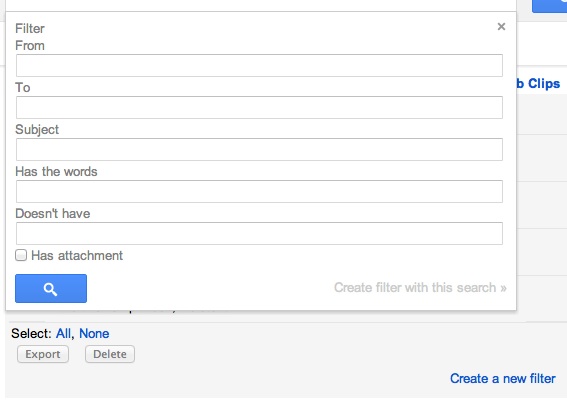Click the search bar above the Filter panel
The height and width of the screenshot is (404, 567).
coord(260,5)
